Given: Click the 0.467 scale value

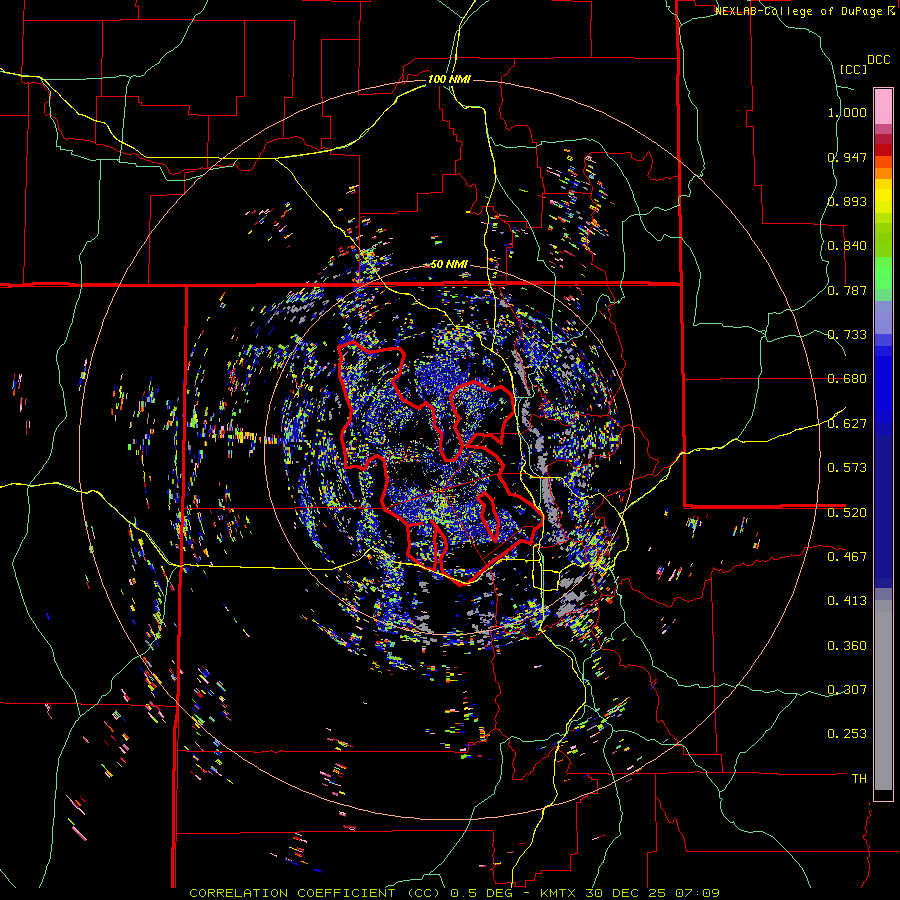Looking at the screenshot, I should pos(847,556).
